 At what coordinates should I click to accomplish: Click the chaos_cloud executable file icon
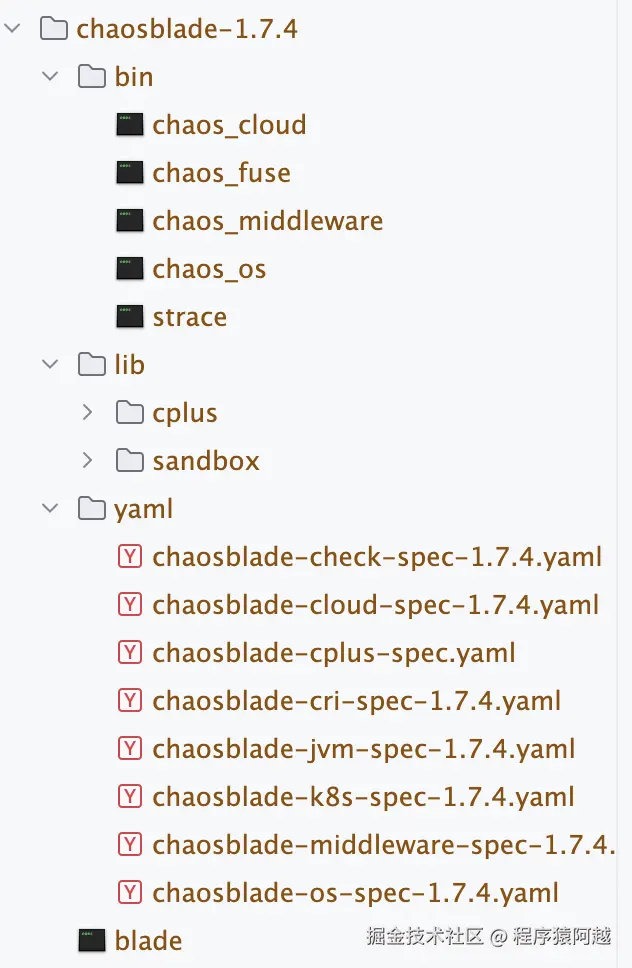pos(130,125)
